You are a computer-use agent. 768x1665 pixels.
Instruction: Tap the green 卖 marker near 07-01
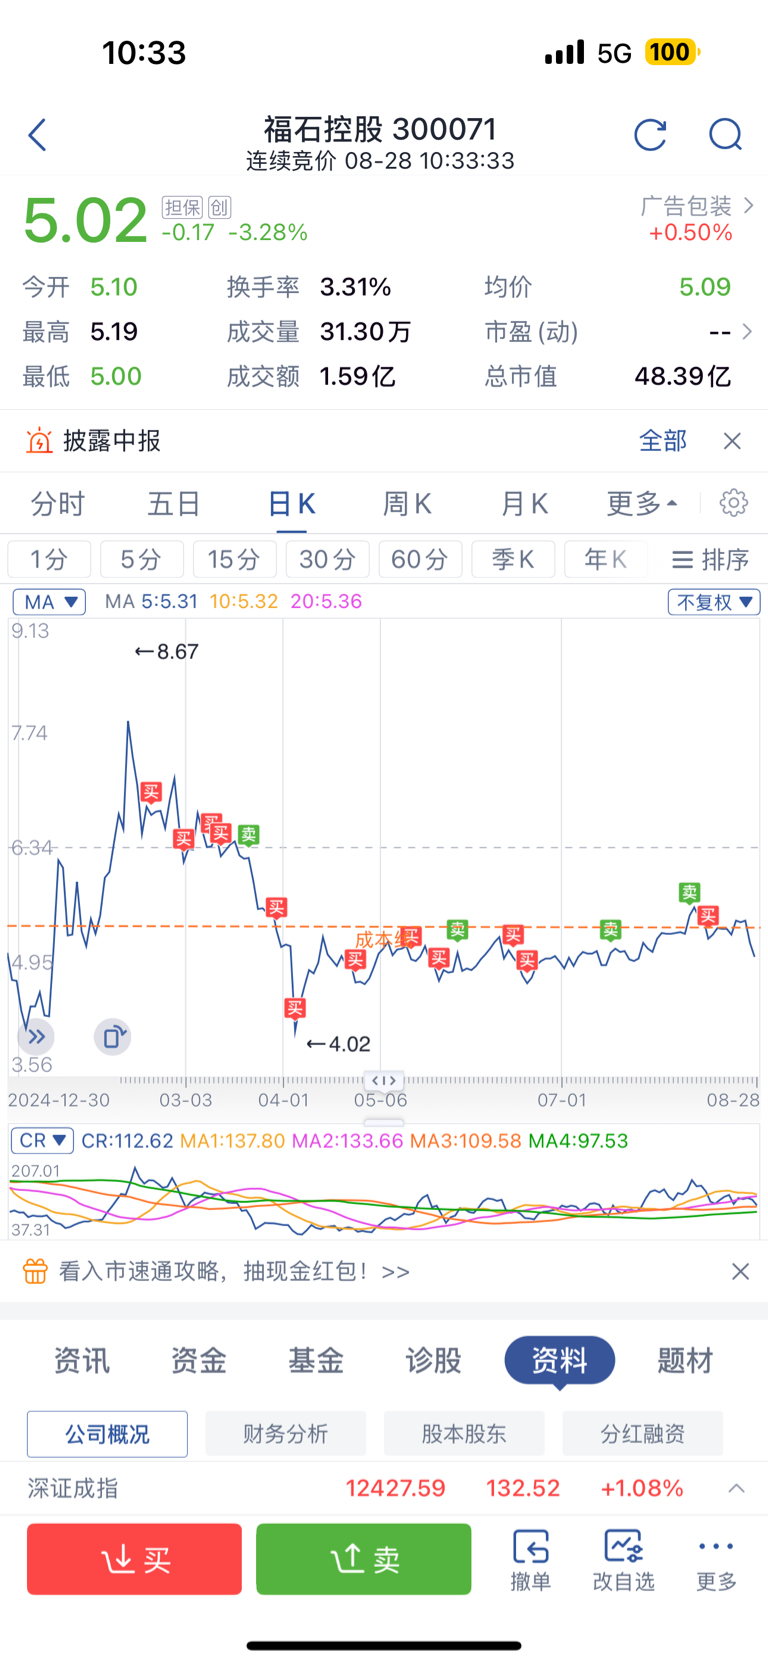(x=610, y=929)
